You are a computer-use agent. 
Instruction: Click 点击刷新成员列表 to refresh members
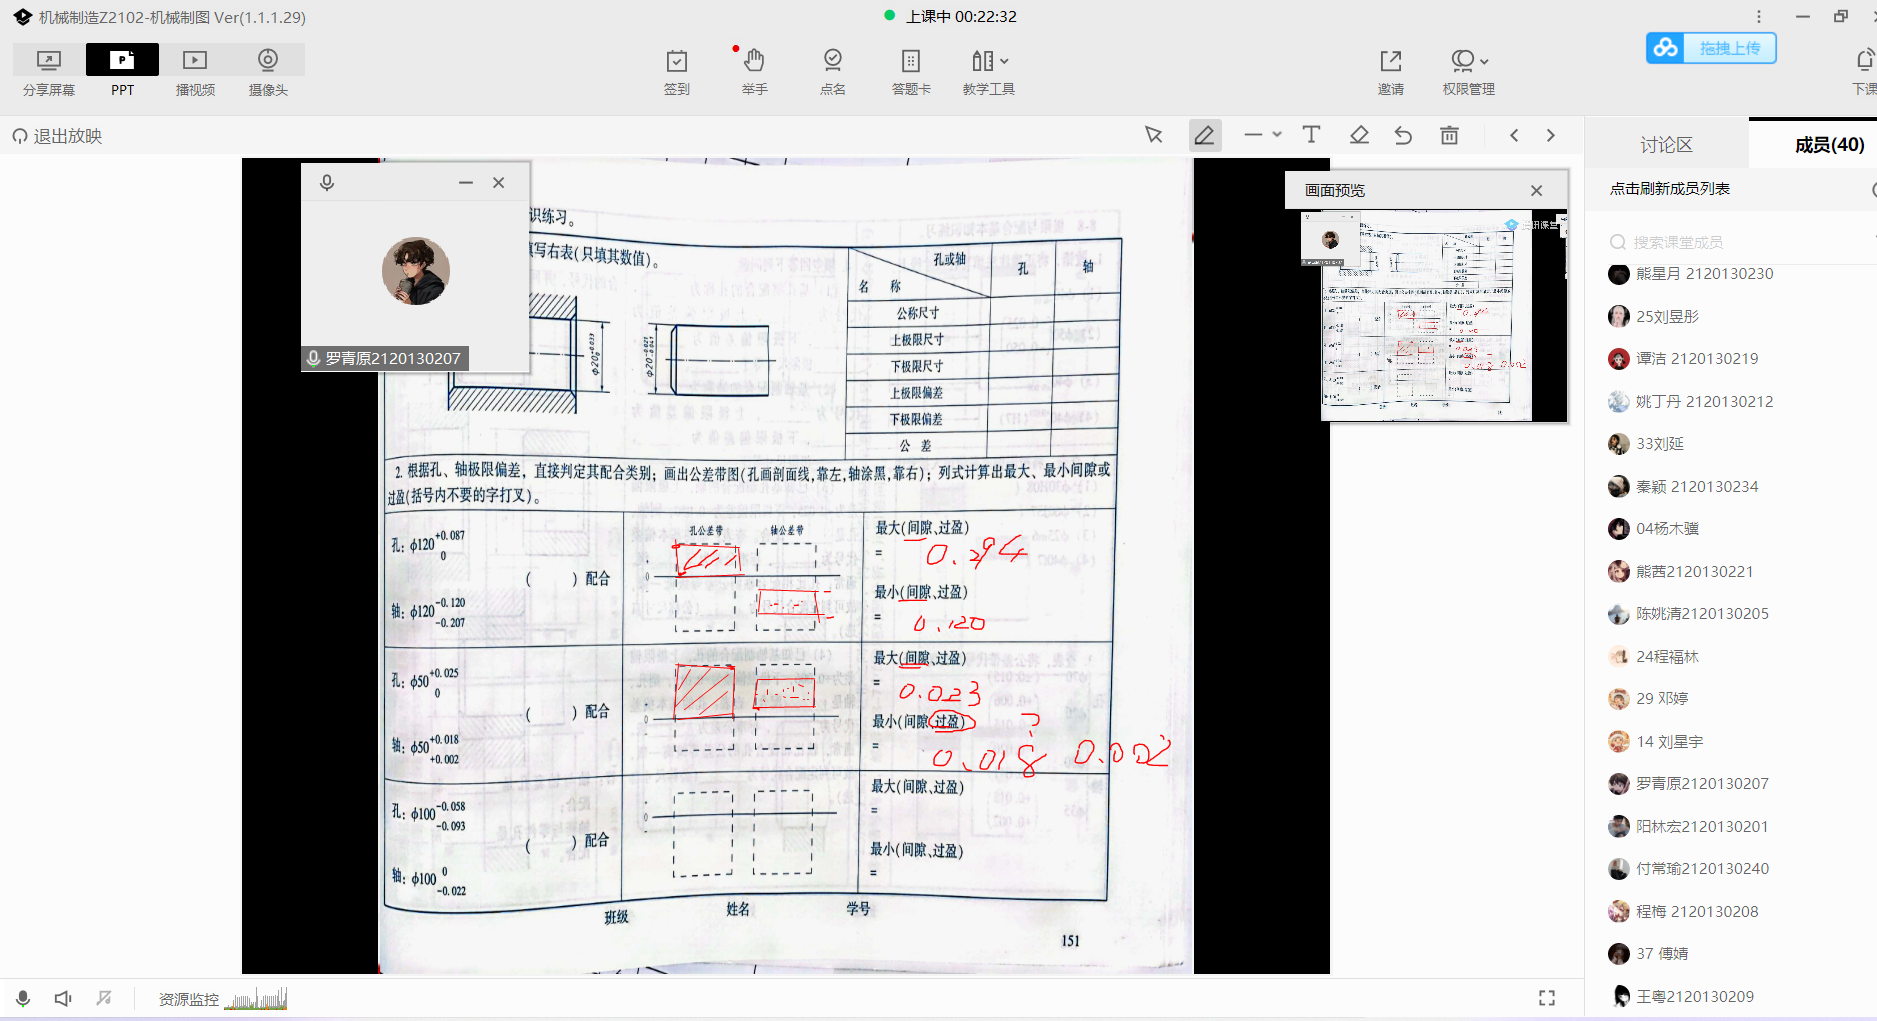point(1669,189)
